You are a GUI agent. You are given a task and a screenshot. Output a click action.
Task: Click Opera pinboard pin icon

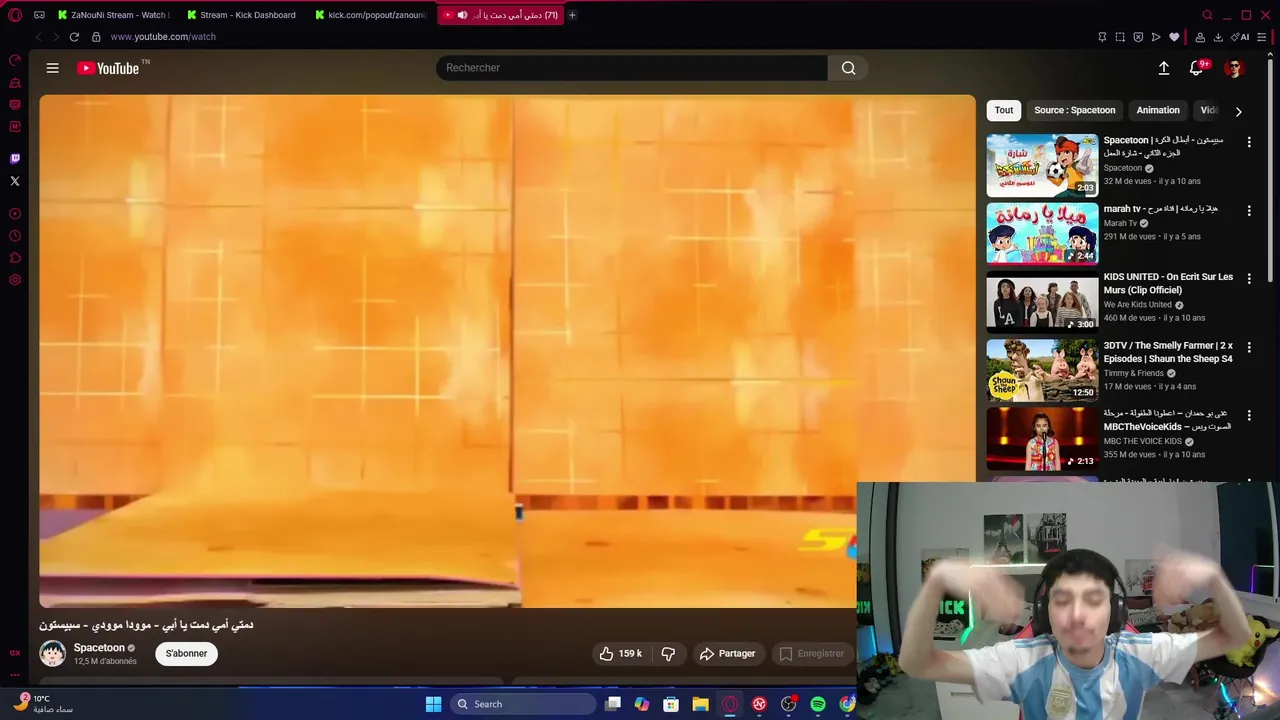(1102, 37)
